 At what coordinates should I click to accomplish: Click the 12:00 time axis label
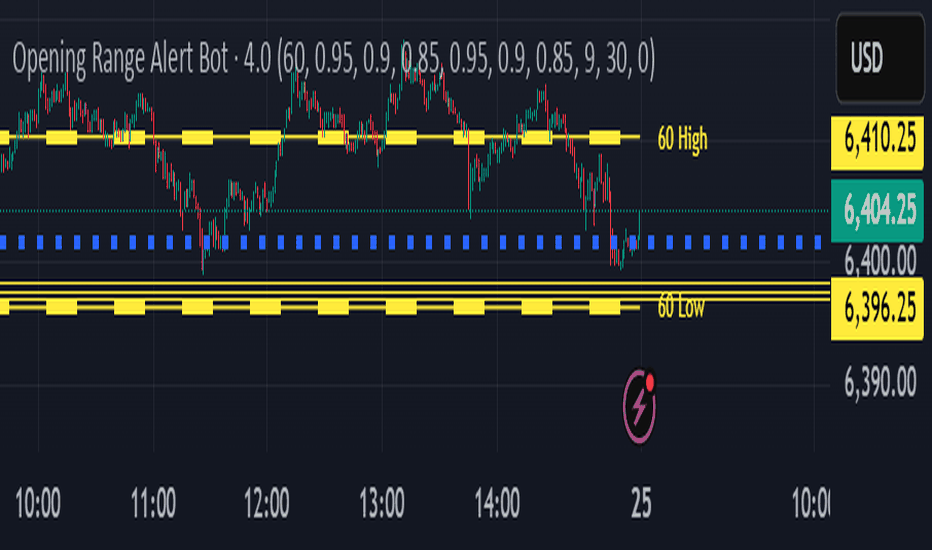pyautogui.click(x=267, y=504)
